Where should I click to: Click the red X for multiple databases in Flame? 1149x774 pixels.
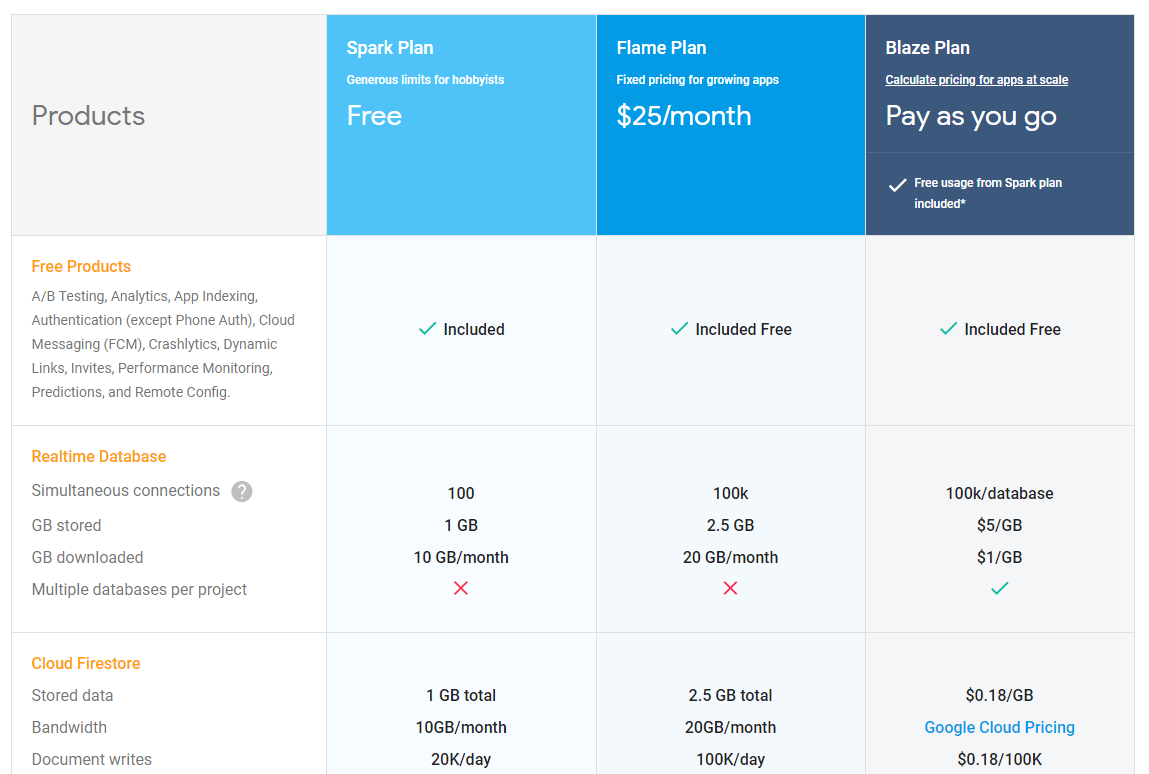[730, 588]
